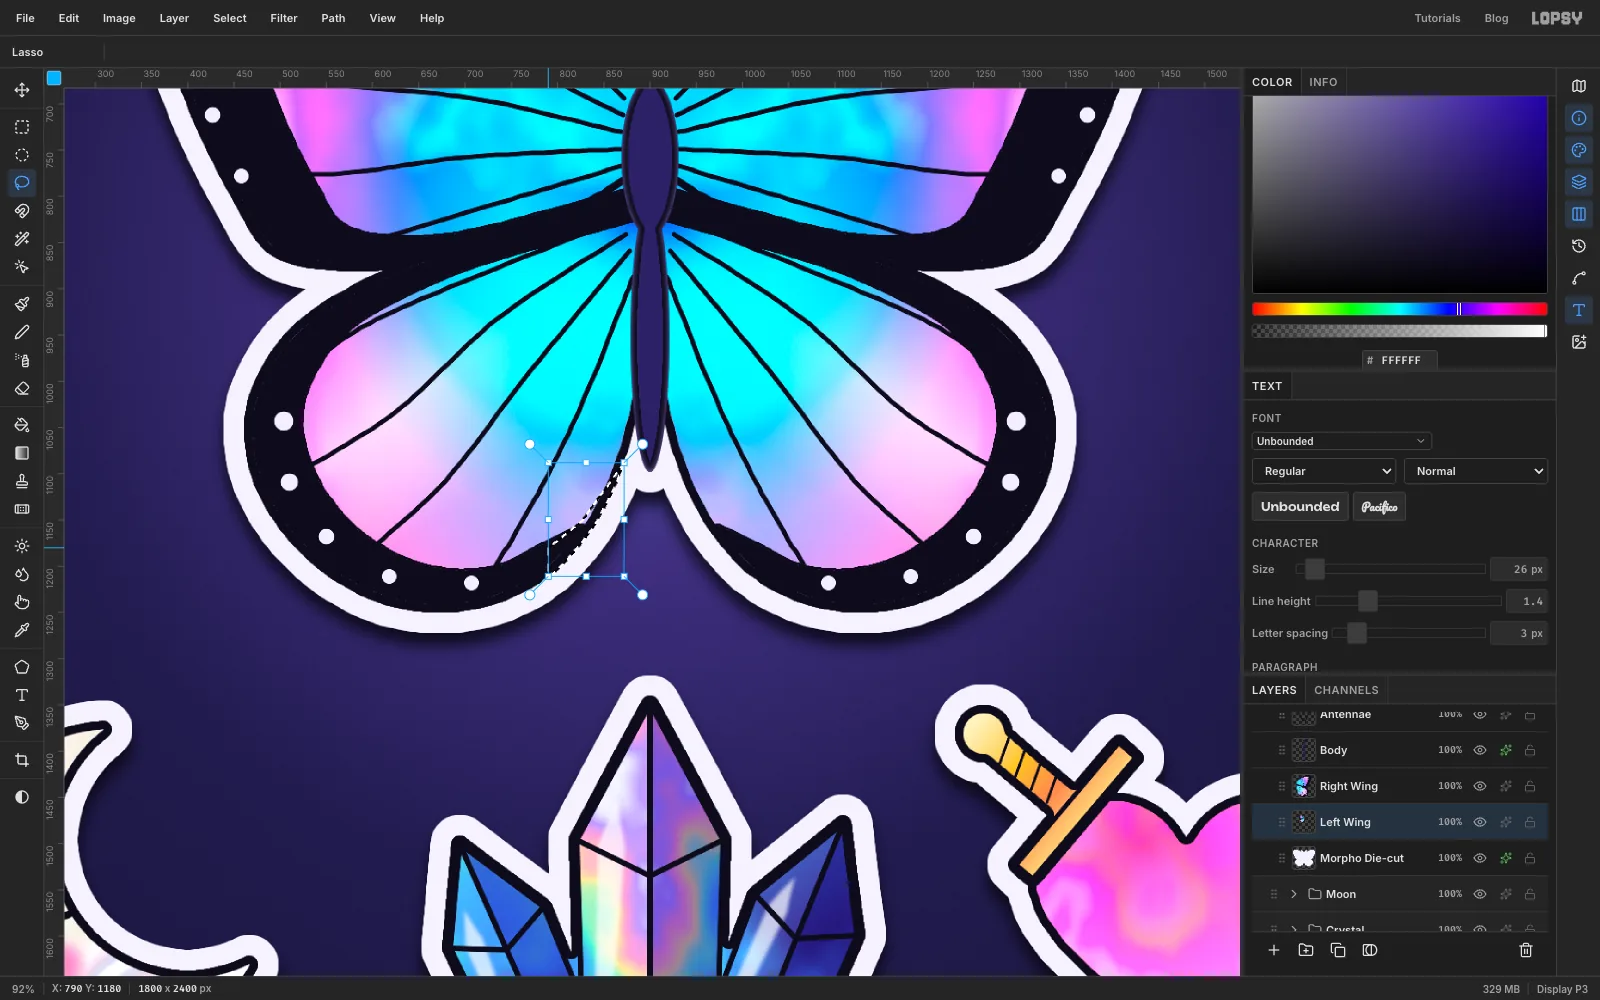Select the Crop tool

(x=22, y=760)
